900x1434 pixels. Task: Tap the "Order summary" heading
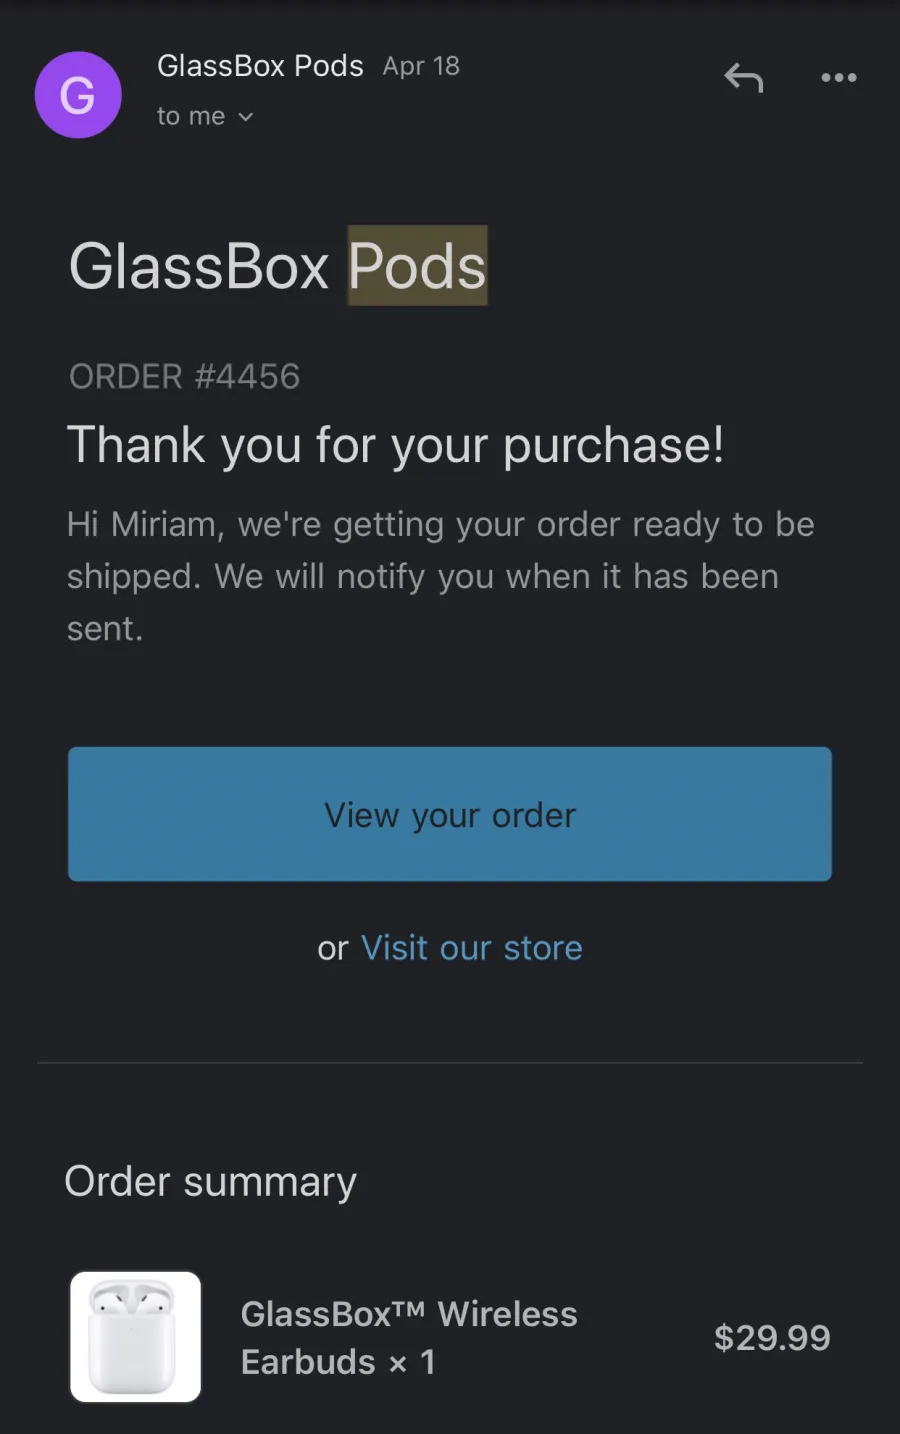[x=210, y=1182]
